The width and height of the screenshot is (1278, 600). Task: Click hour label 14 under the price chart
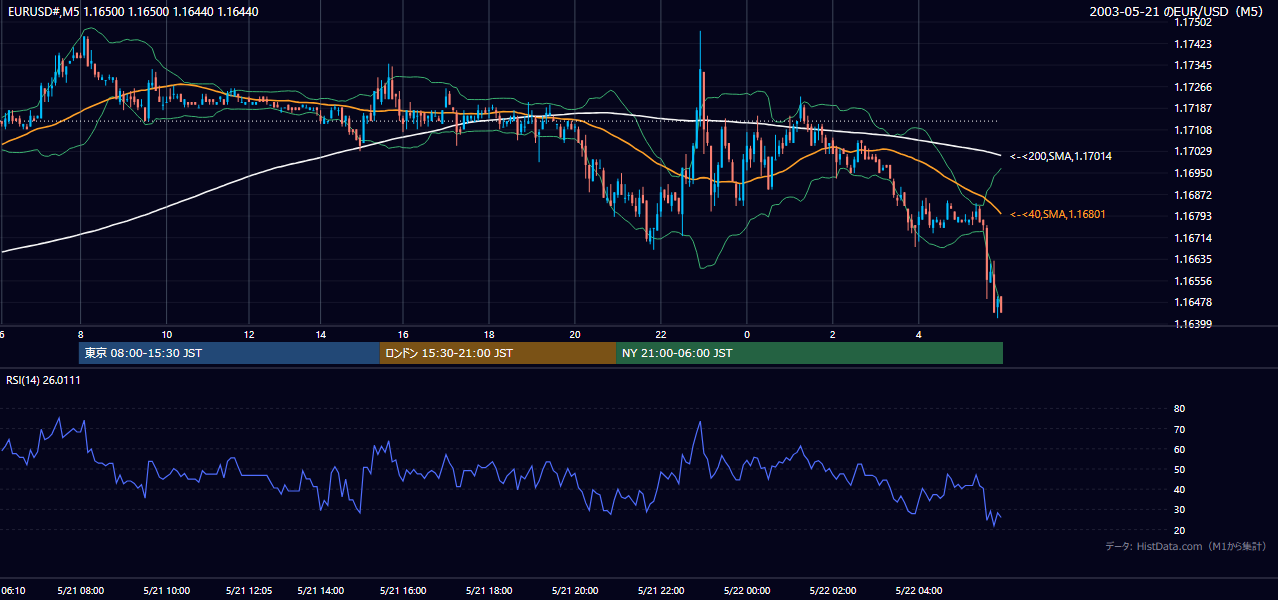pyautogui.click(x=320, y=334)
